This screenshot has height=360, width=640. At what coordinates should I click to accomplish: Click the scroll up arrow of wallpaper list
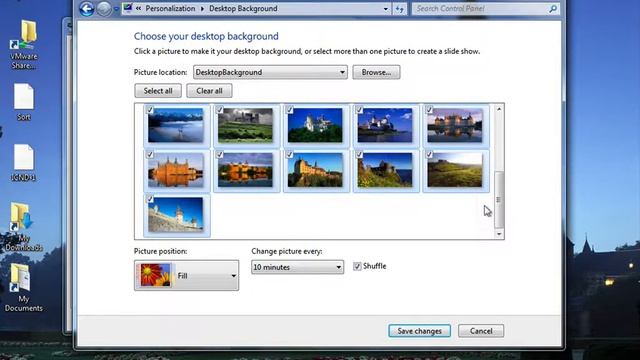coord(499,109)
